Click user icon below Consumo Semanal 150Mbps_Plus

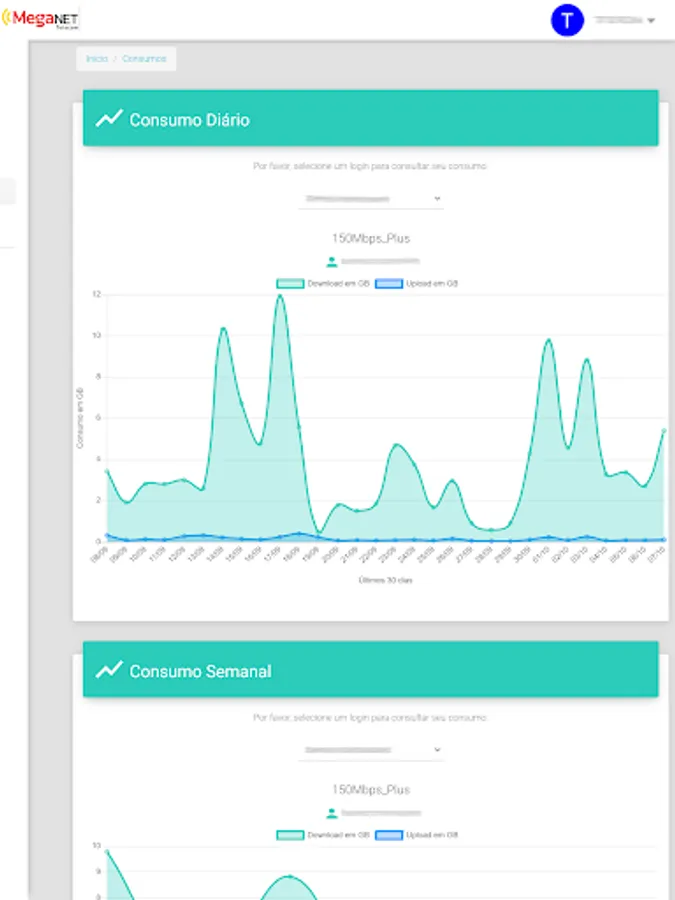[x=332, y=813]
